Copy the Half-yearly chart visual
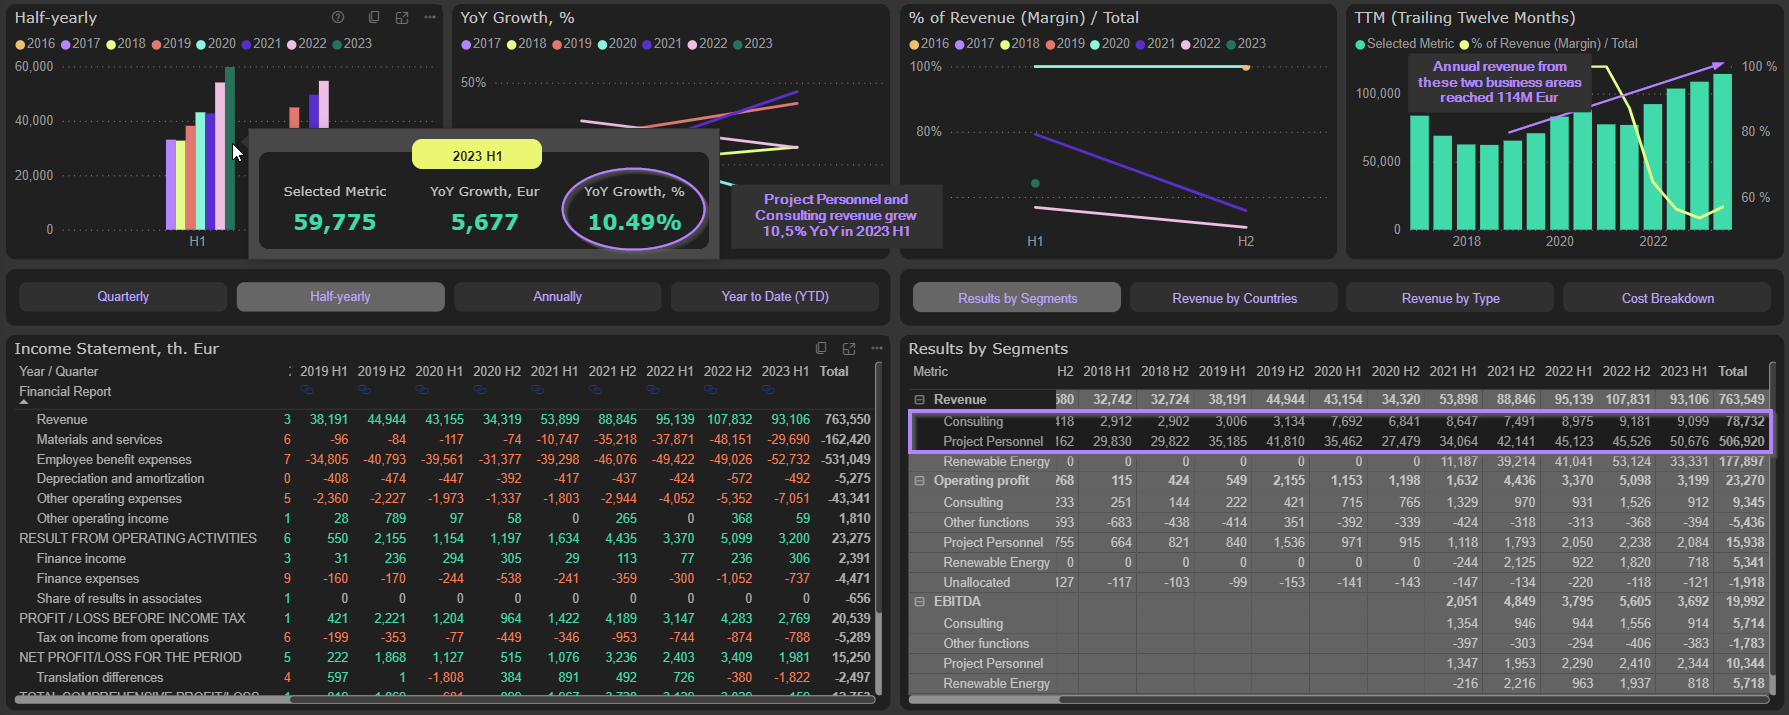 [x=374, y=17]
